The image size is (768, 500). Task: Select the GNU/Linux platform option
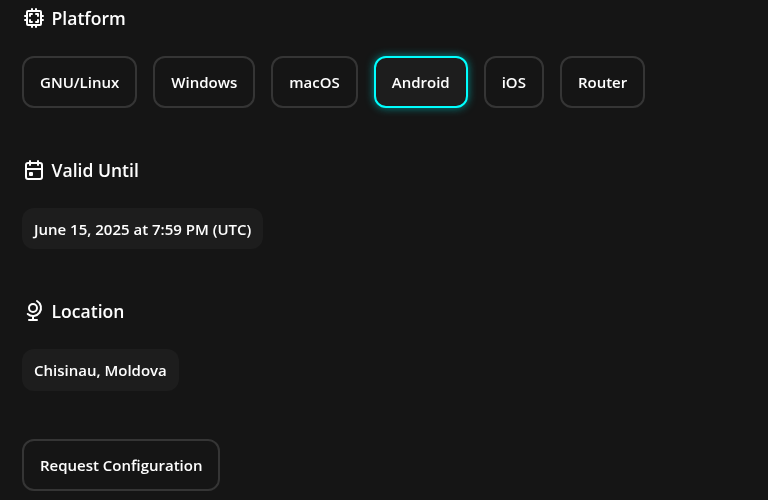click(79, 82)
